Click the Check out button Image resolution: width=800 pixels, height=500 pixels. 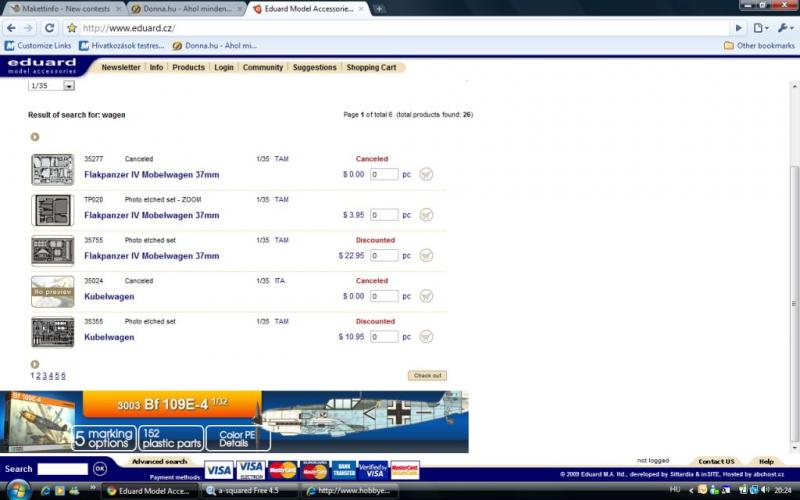427,376
